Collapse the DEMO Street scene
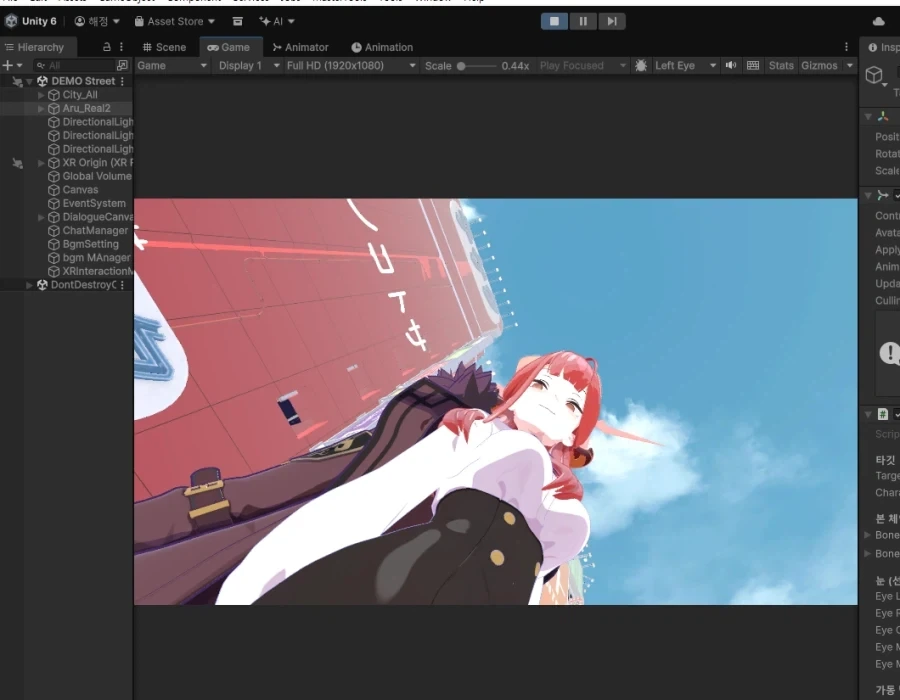The image size is (900, 700). pos(29,81)
